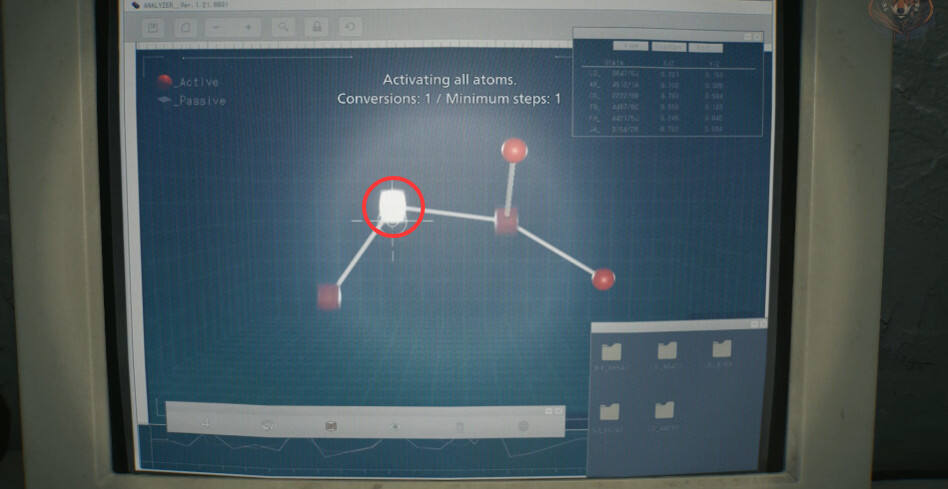Toggle the padlock lock icon
Image resolution: width=948 pixels, height=489 pixels.
click(317, 28)
